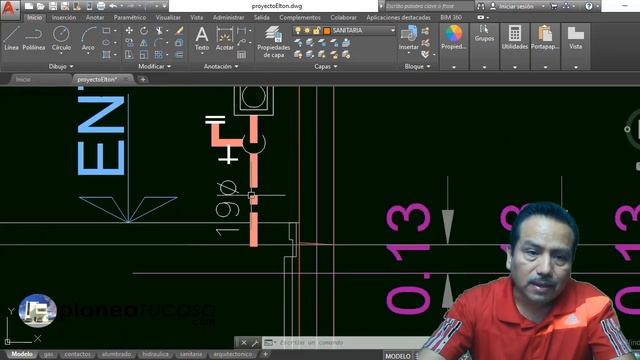Screen dimensions: 640x360
Task: Select the Círculo drawing tool
Action: 61,38
